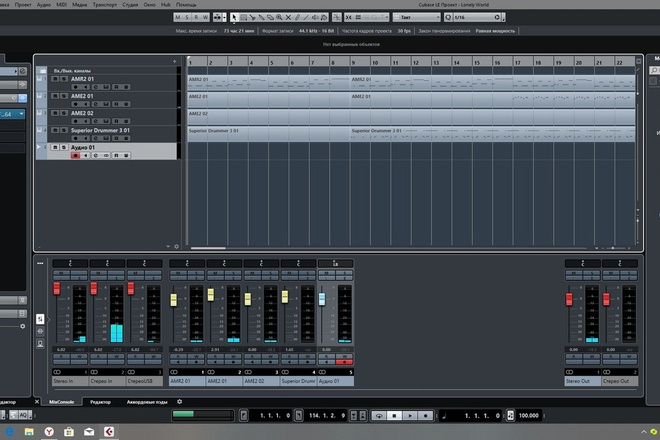Viewport: 660px width, 440px height.
Task: Open the snap mode dropdown arrow
Action: point(387,17)
